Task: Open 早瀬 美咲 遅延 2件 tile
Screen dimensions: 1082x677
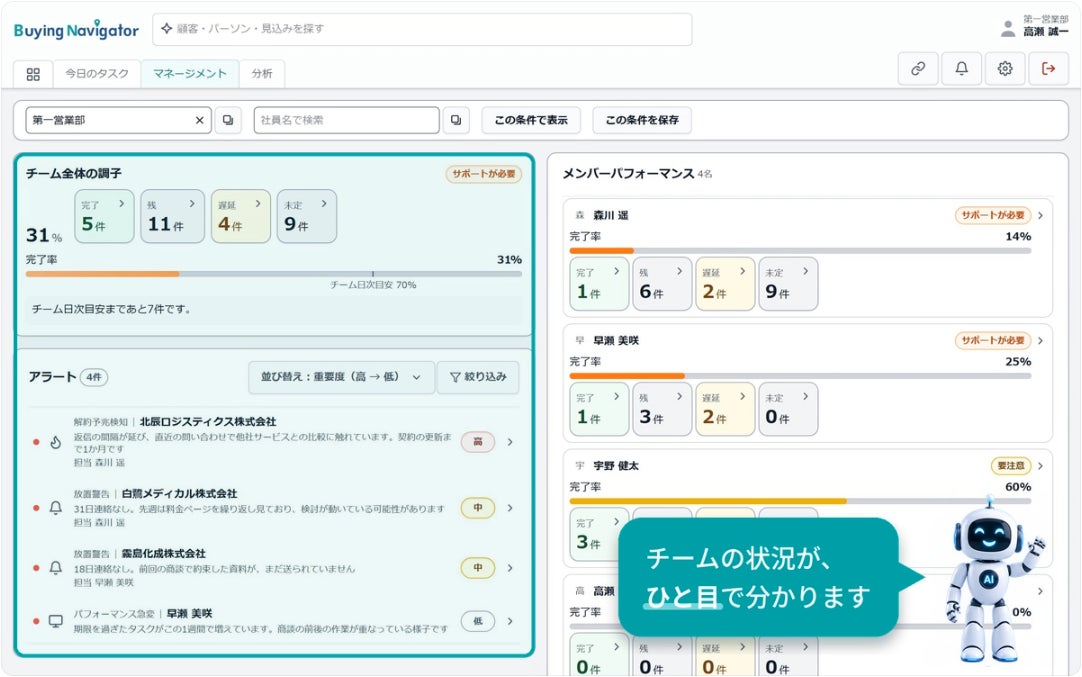Action: pyautogui.click(x=725, y=409)
